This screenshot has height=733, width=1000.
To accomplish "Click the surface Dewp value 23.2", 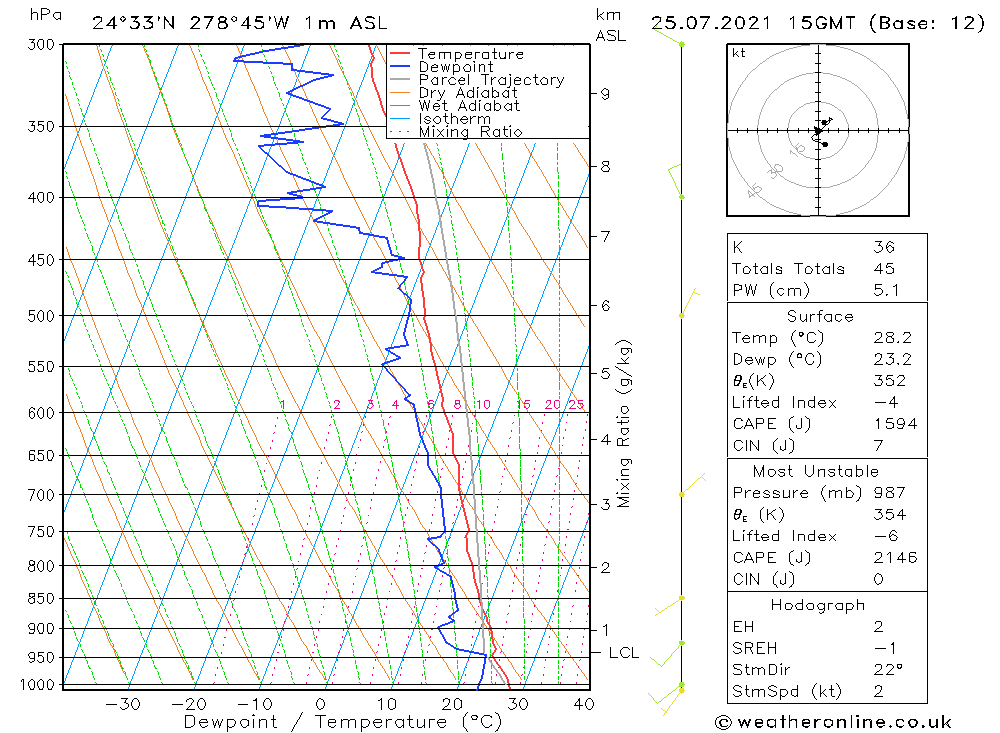I will coord(893,359).
